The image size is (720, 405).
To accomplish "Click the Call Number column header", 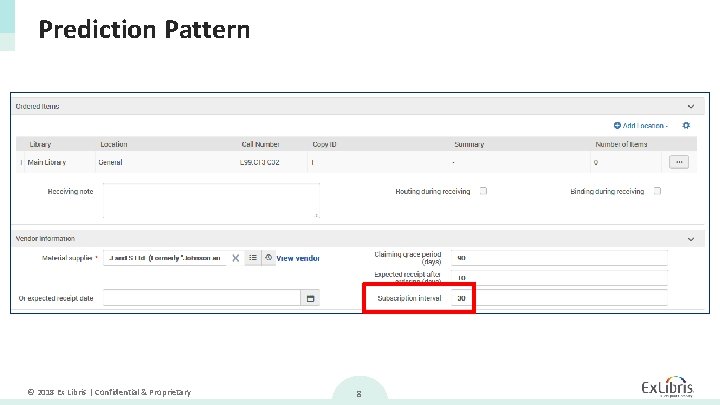I will pos(260,144).
